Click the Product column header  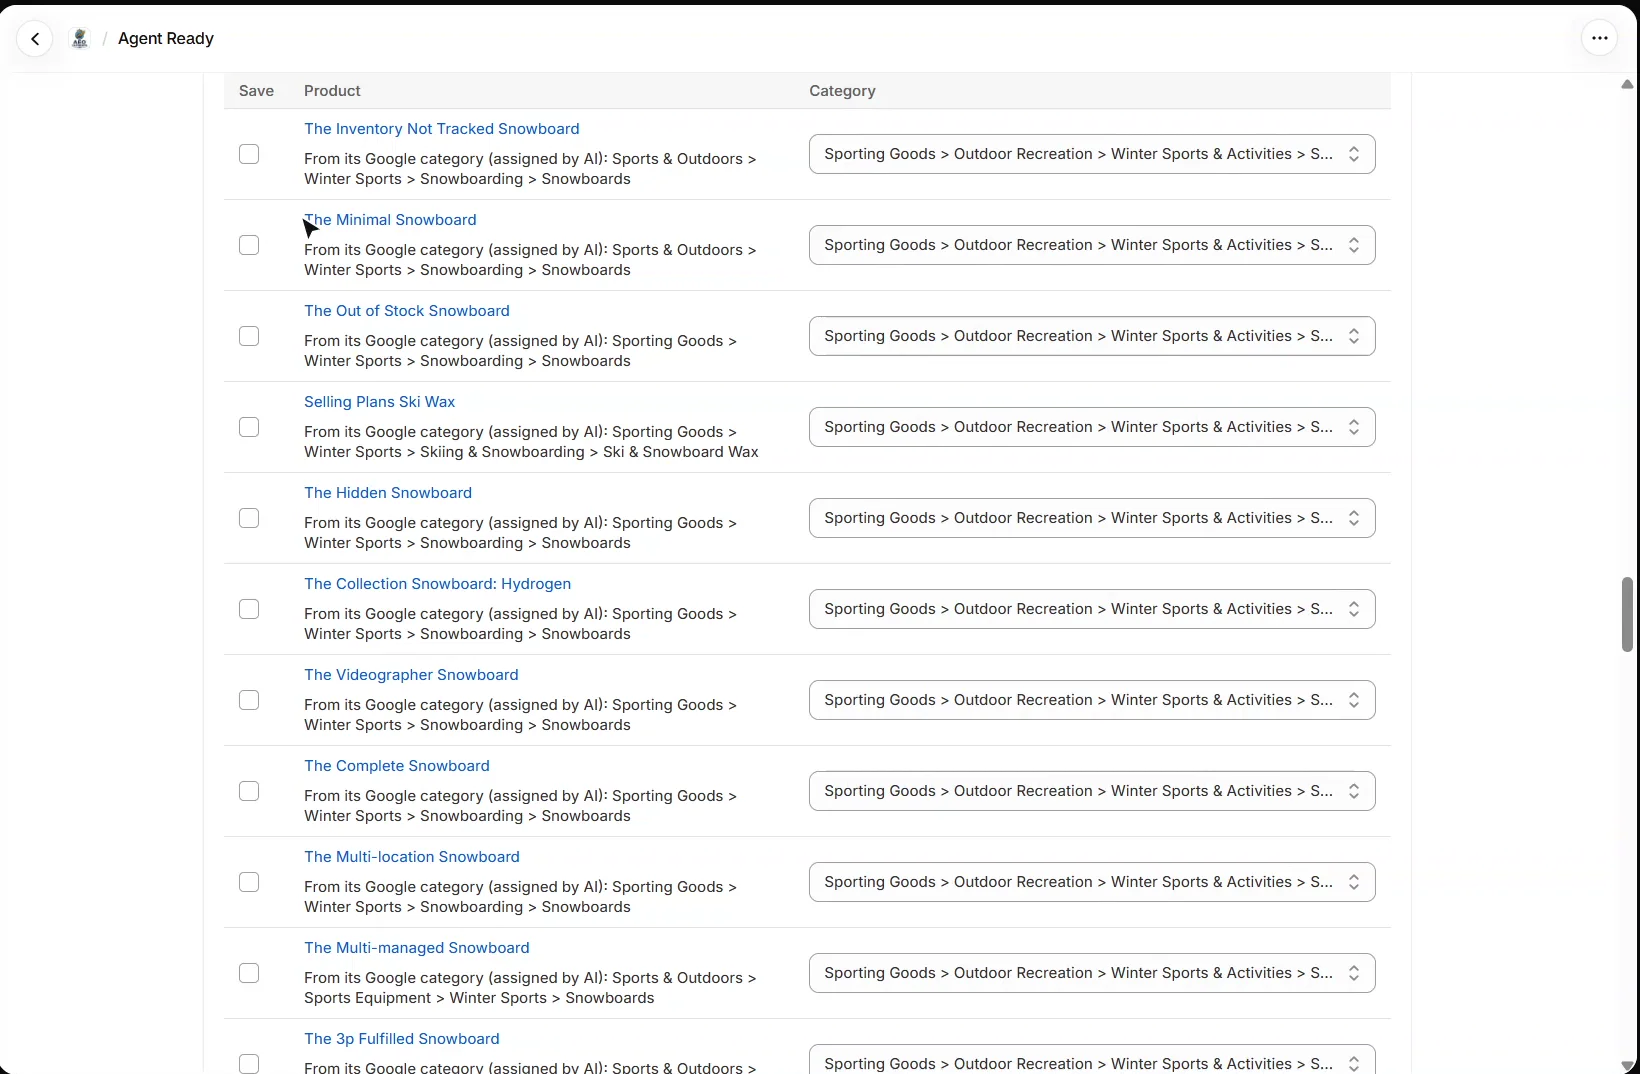(332, 91)
